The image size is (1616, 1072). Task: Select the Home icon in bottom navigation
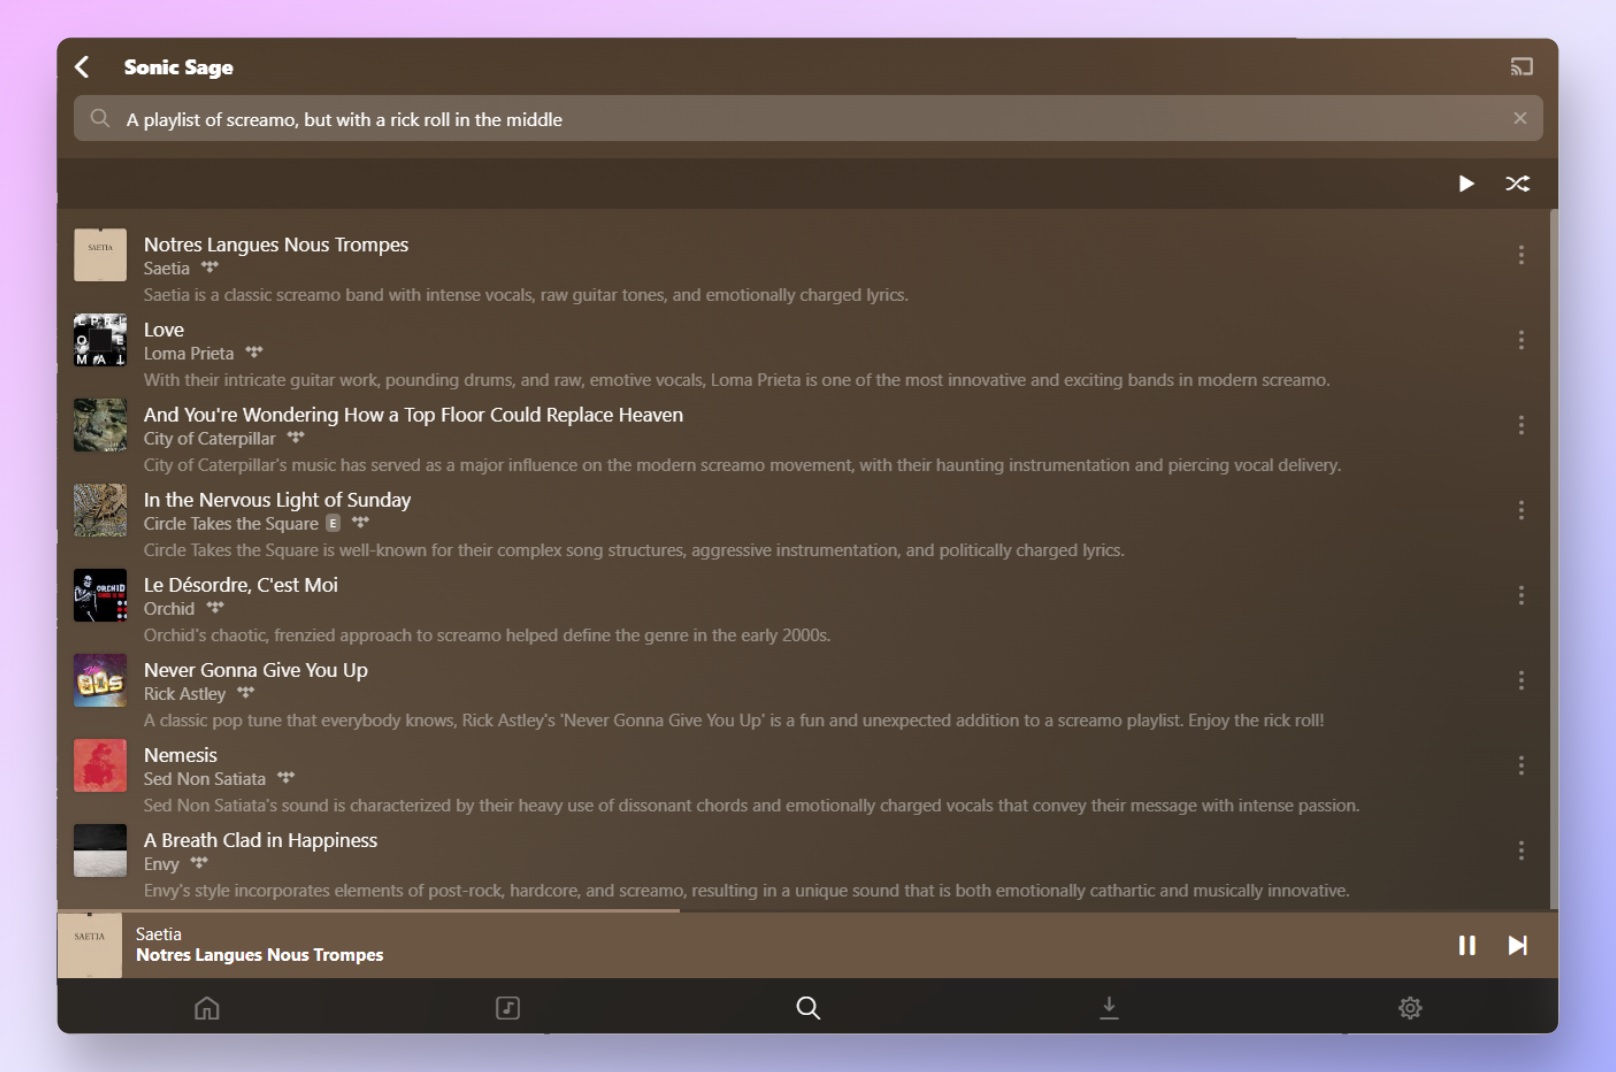[x=207, y=1008]
